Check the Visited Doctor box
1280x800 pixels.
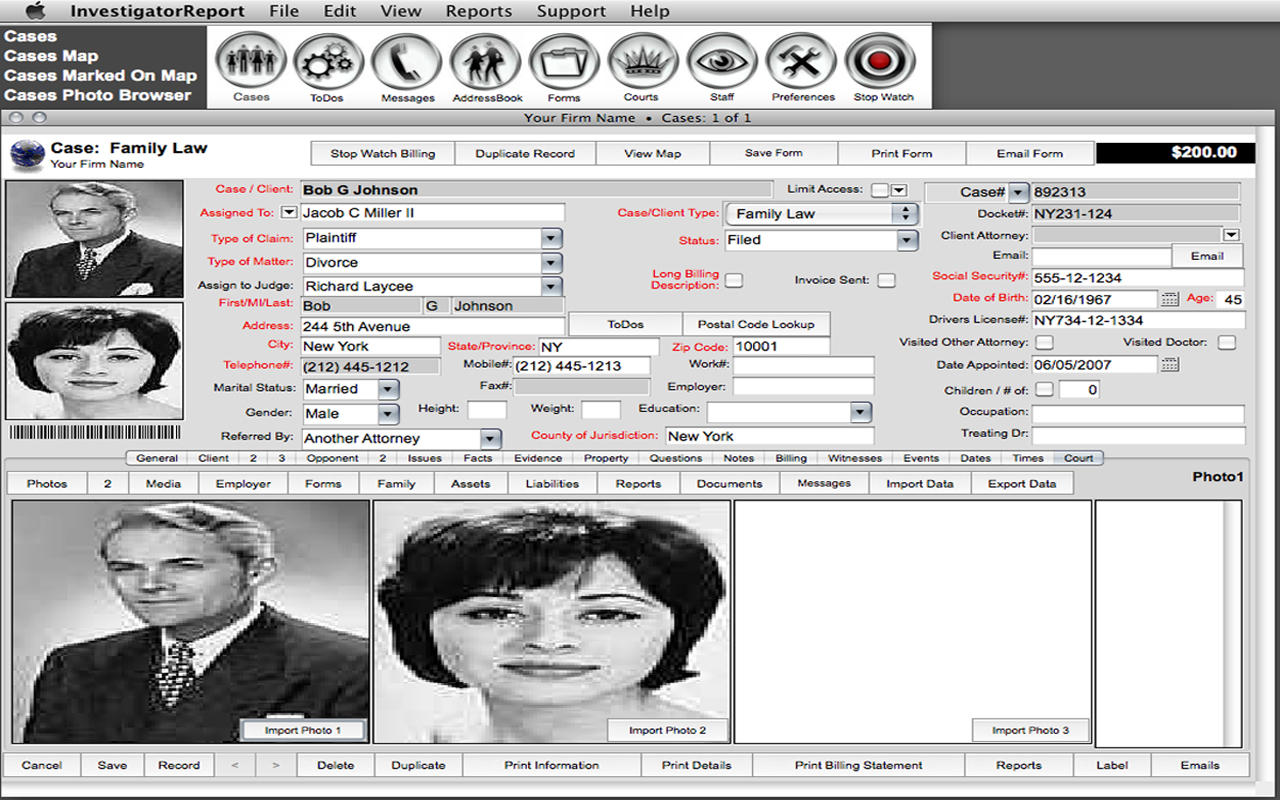[1227, 342]
